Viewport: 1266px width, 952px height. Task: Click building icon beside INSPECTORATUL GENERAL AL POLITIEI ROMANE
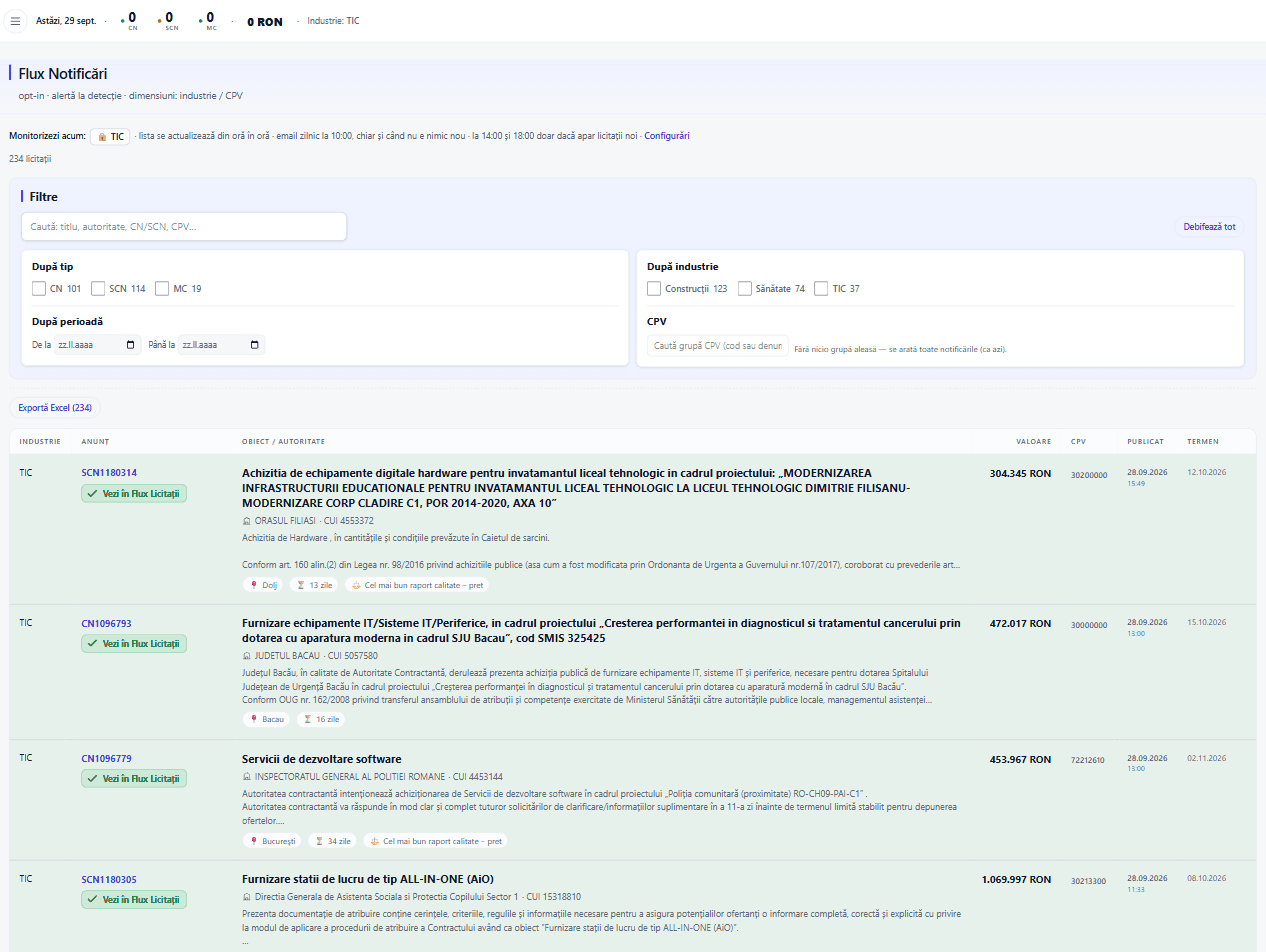tap(247, 777)
